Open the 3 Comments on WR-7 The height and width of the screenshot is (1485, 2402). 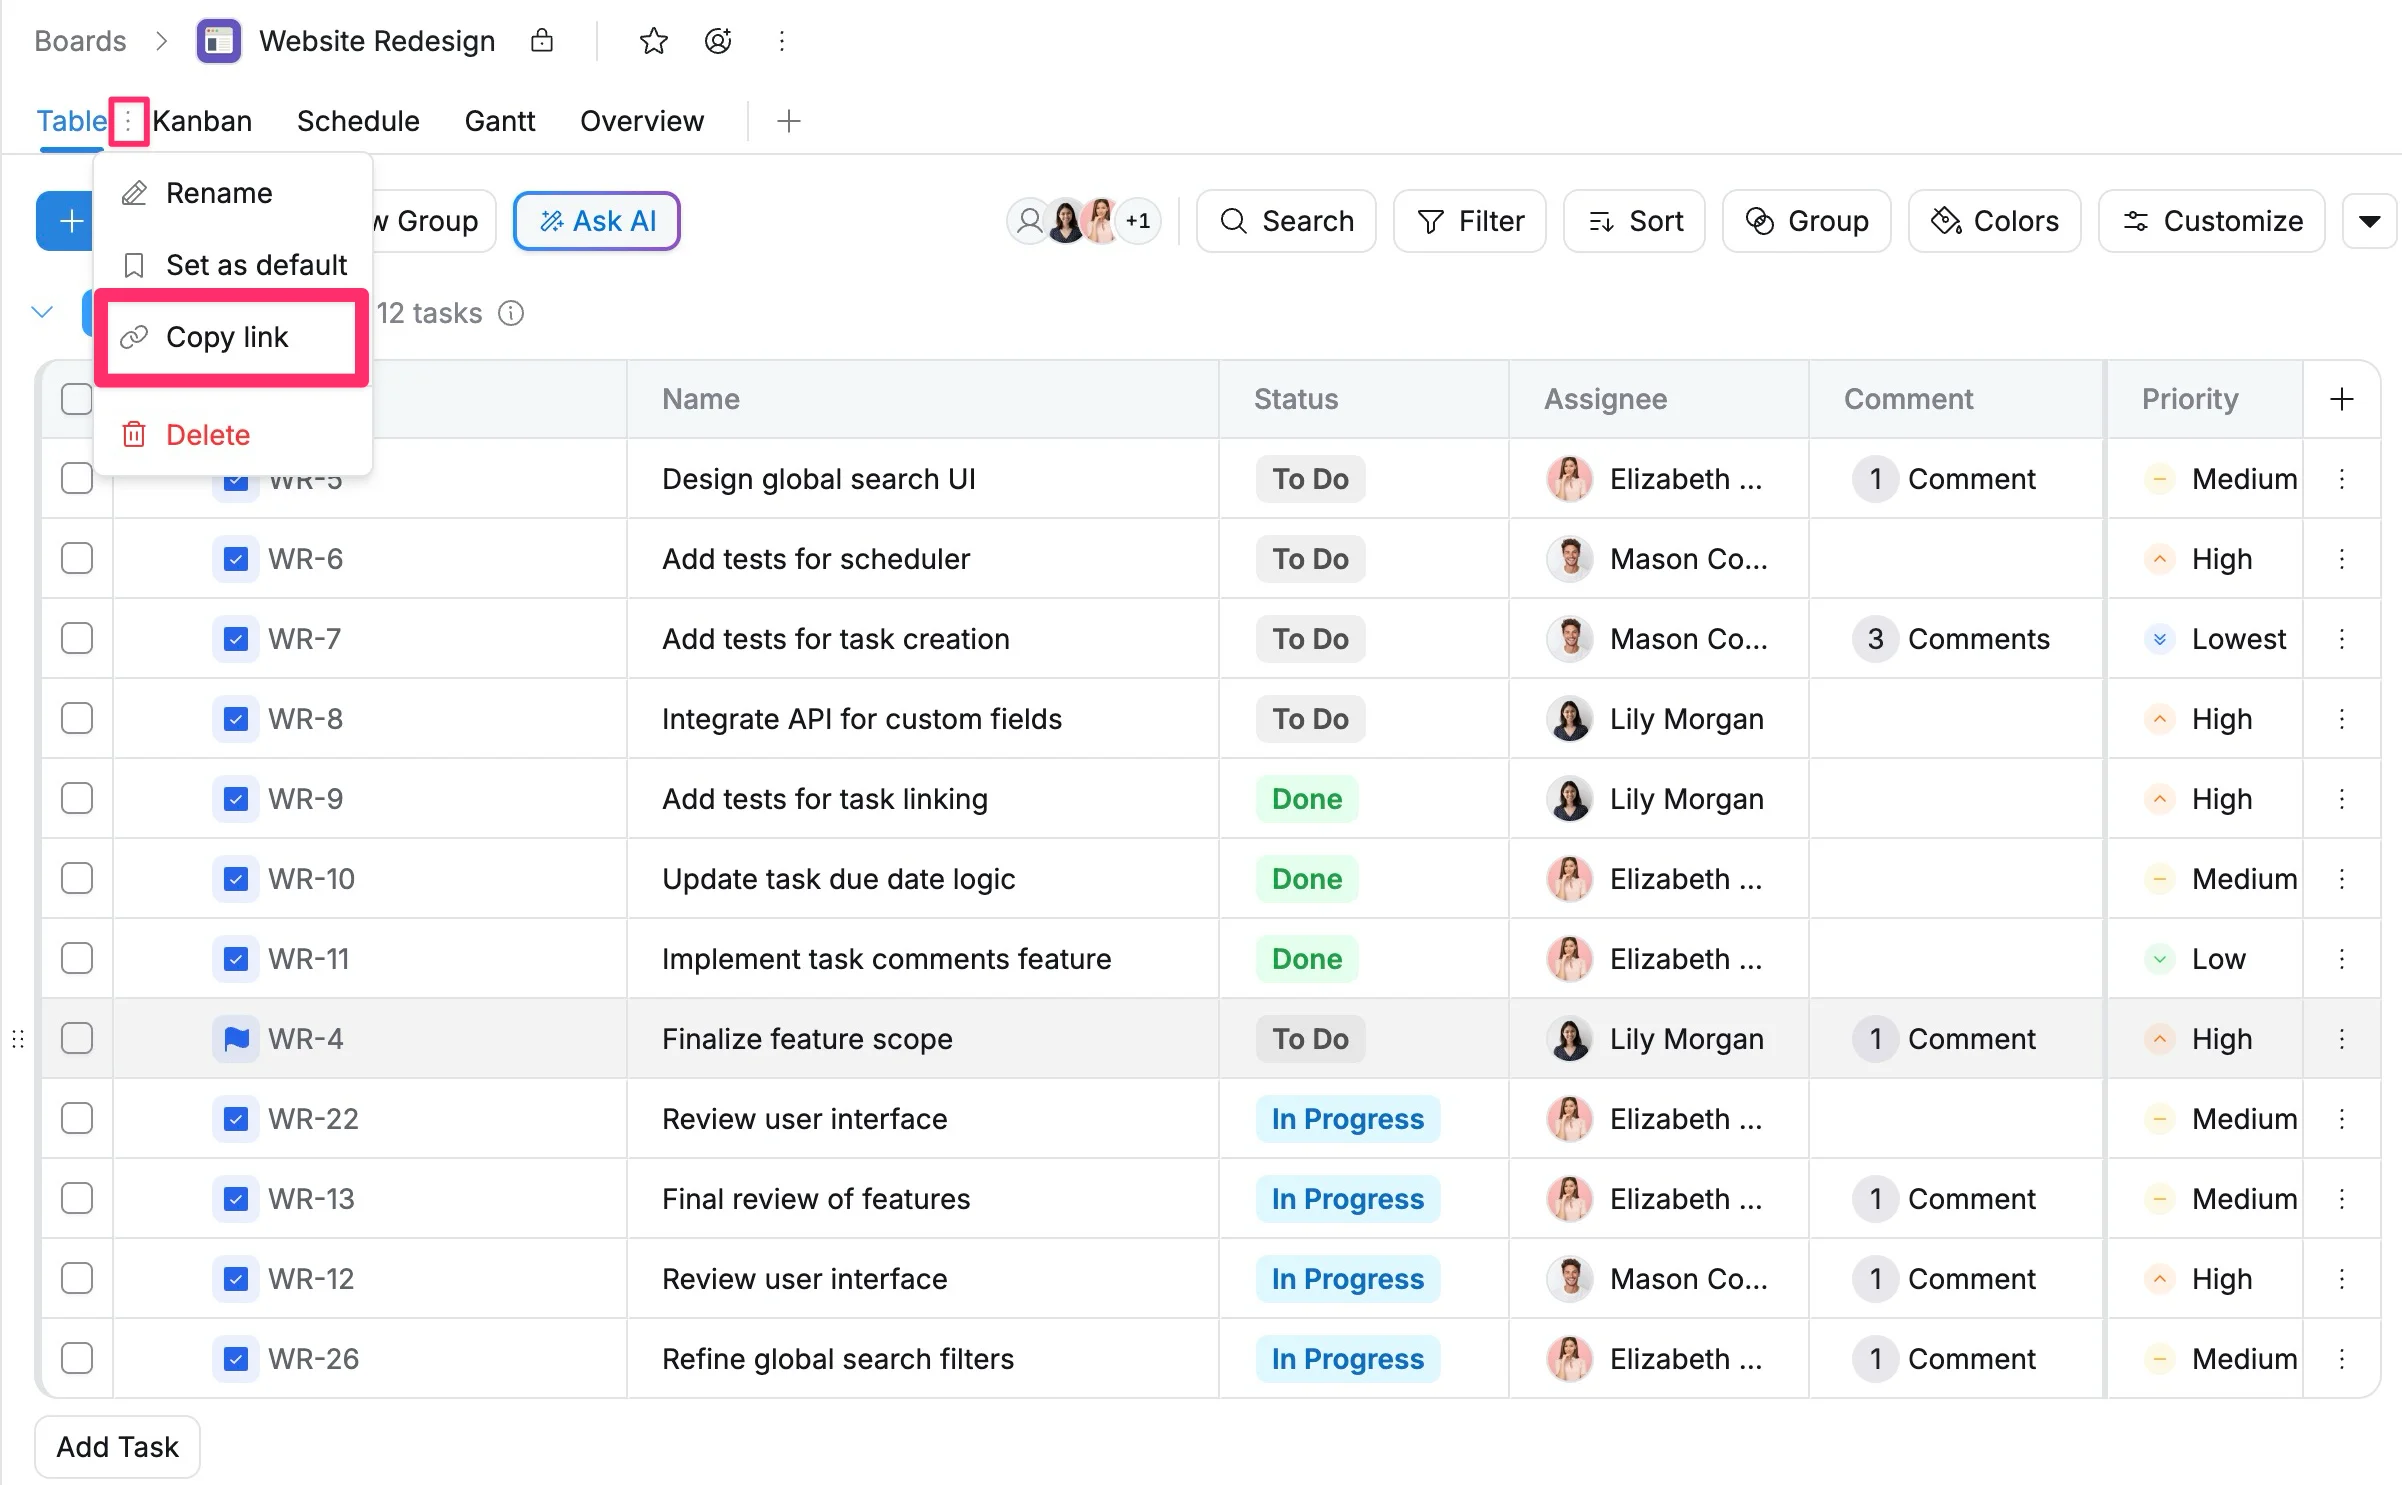click(1950, 639)
